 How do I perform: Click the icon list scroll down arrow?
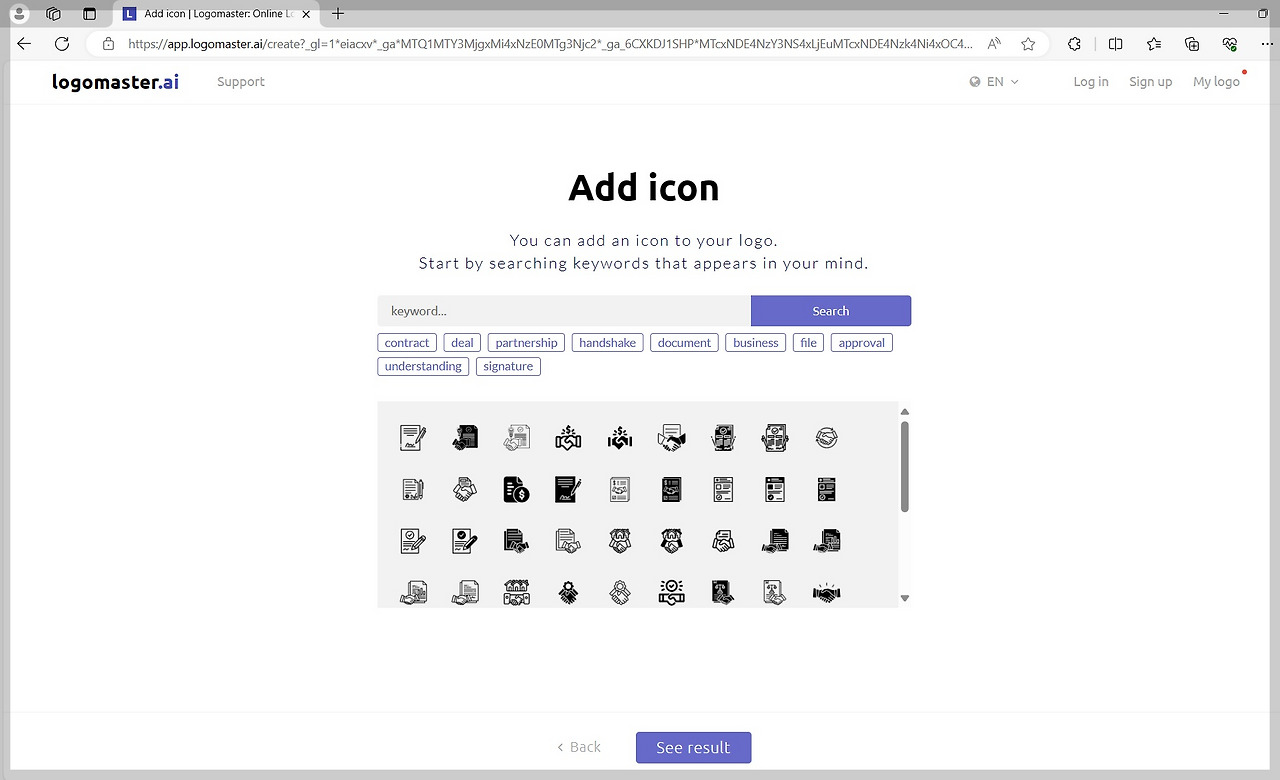pos(905,598)
